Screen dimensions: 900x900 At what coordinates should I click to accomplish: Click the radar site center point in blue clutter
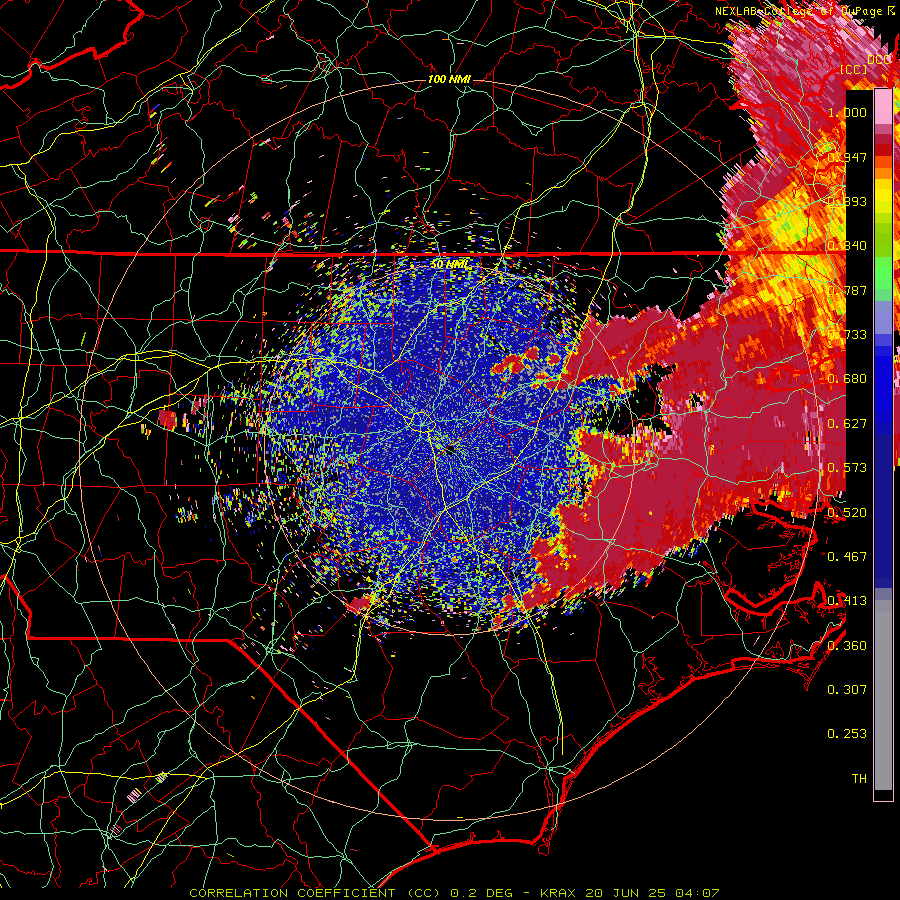[449, 450]
